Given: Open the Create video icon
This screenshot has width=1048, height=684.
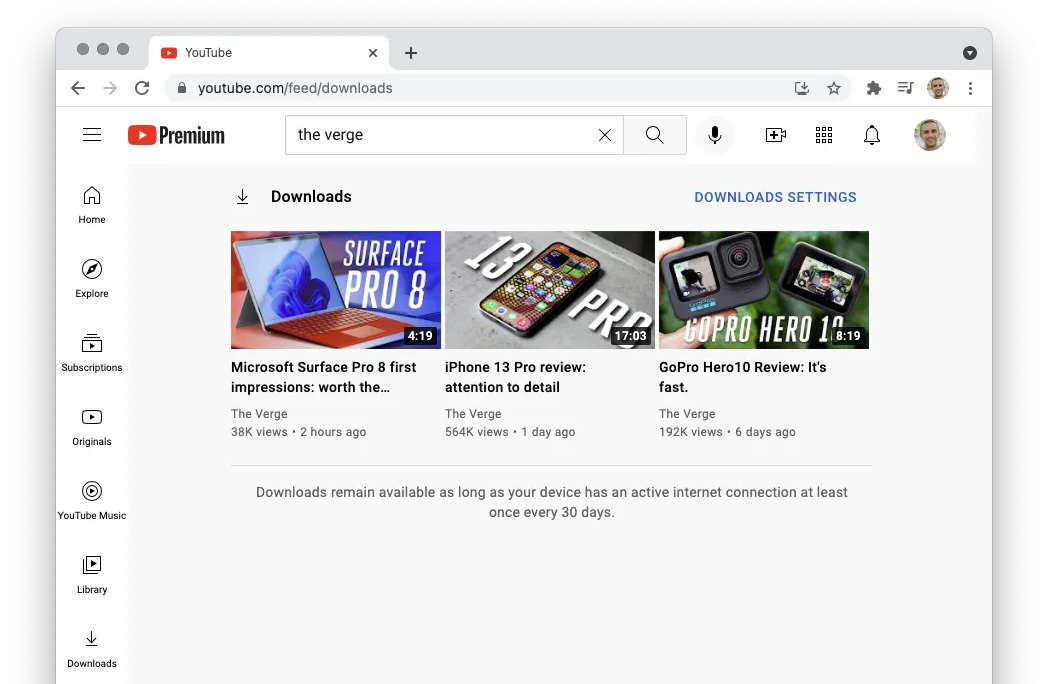Looking at the screenshot, I should (776, 135).
